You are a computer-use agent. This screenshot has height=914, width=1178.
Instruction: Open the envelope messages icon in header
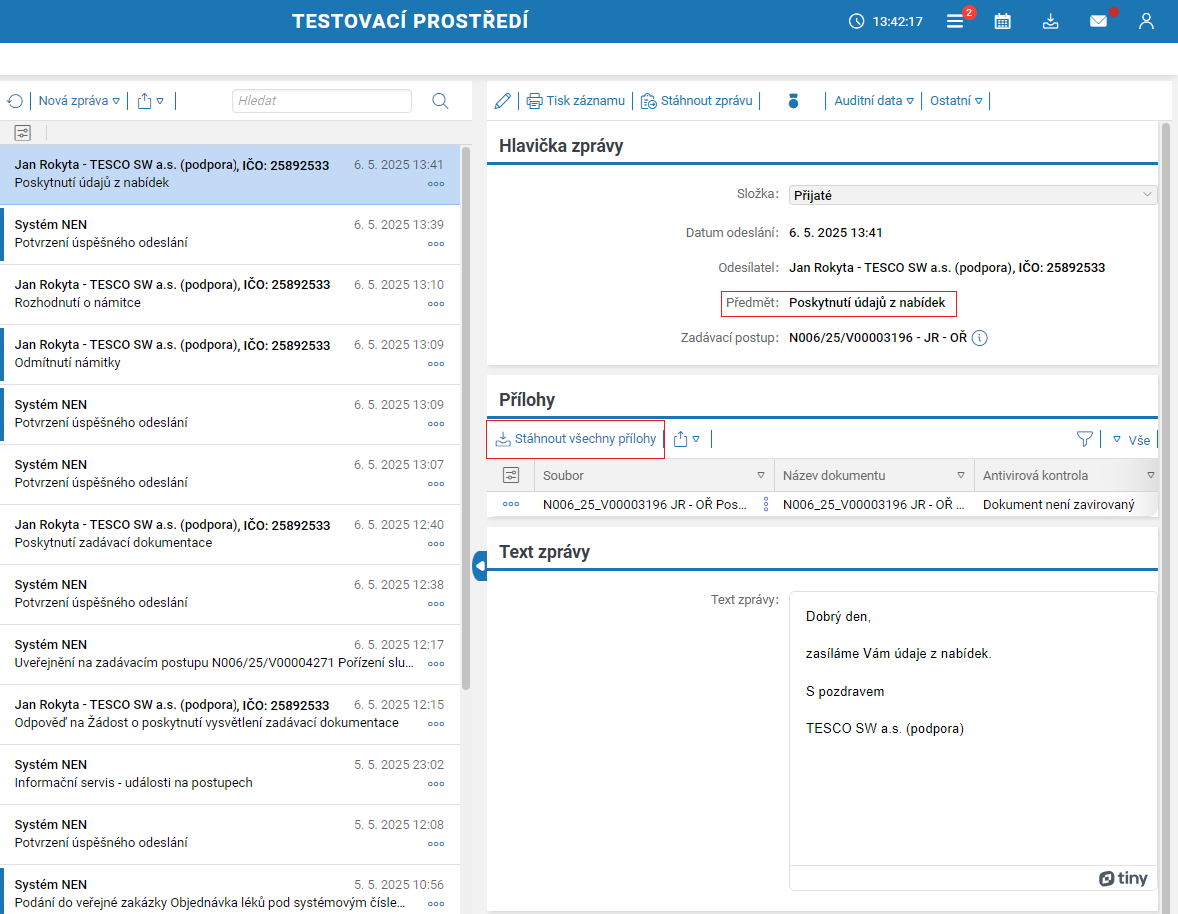point(1098,21)
